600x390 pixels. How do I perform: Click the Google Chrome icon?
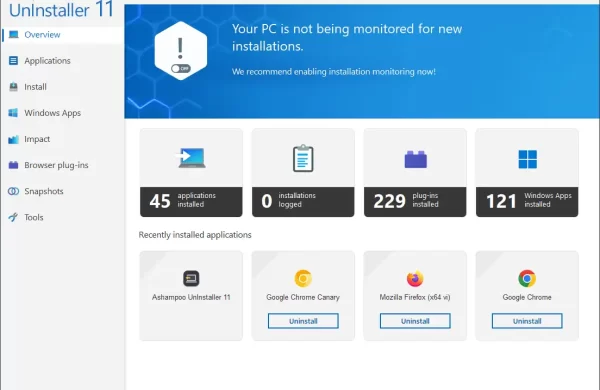[527, 278]
